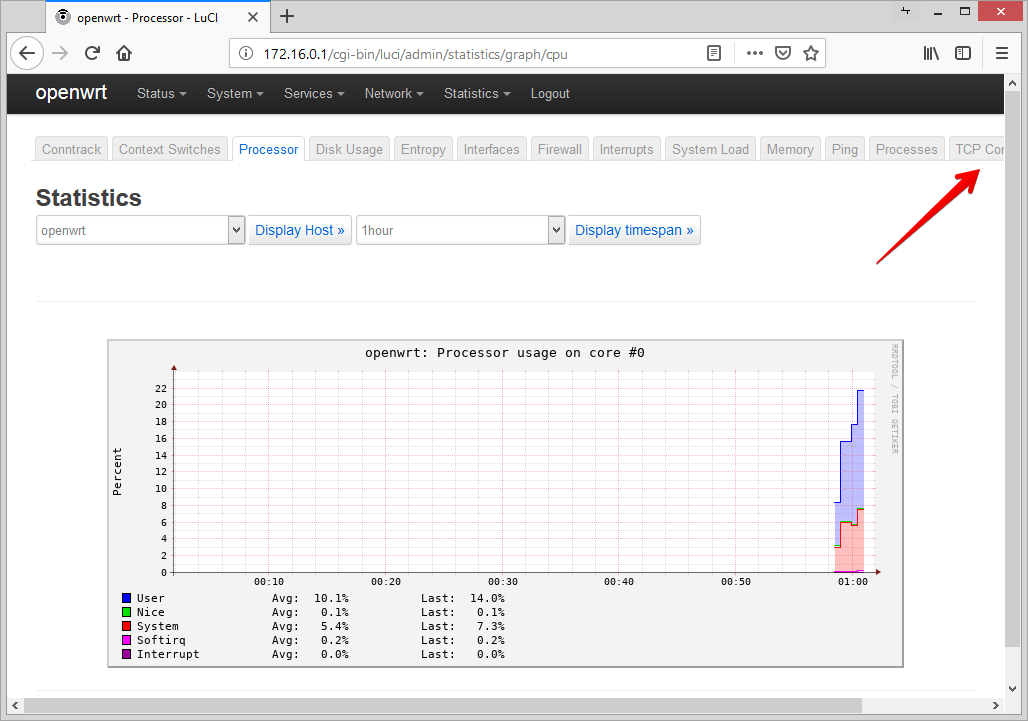The width and height of the screenshot is (1028, 721).
Task: Select the openwrt - Processor - LuCI browser tab
Action: coord(157,17)
